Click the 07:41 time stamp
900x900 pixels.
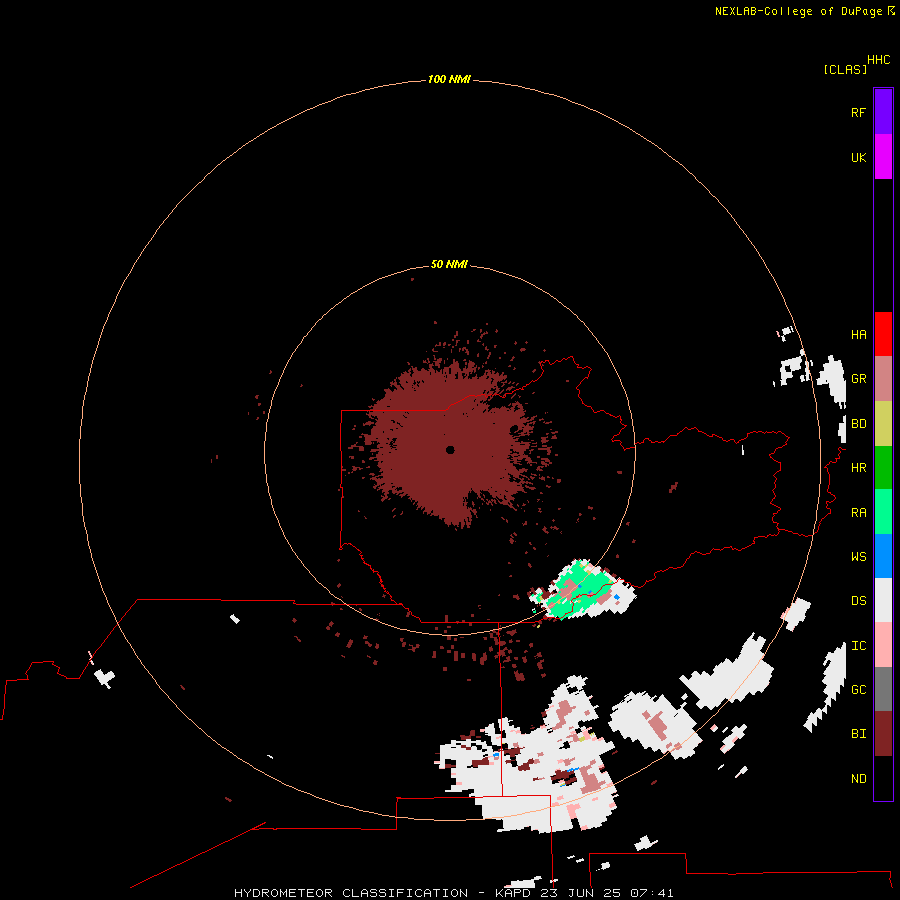point(652,893)
